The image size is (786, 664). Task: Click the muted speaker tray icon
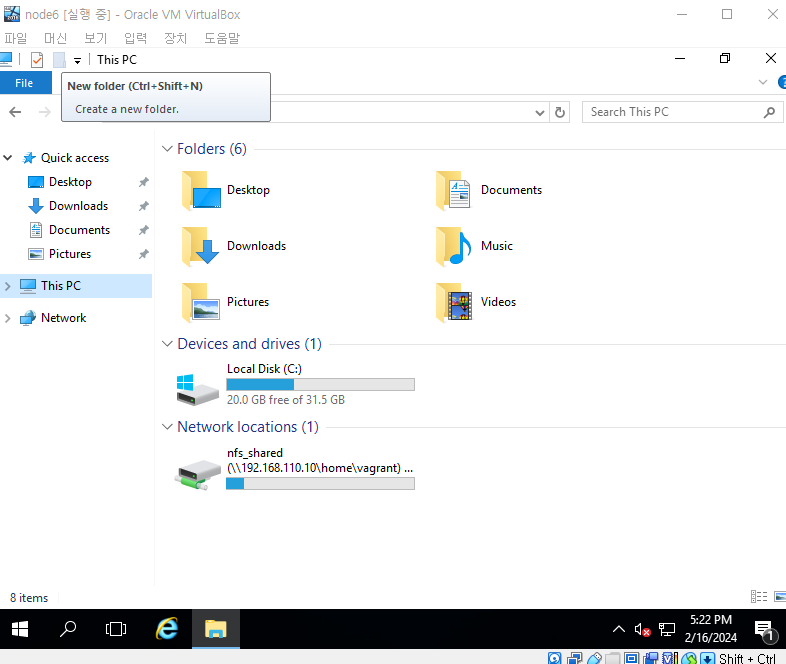coord(642,629)
